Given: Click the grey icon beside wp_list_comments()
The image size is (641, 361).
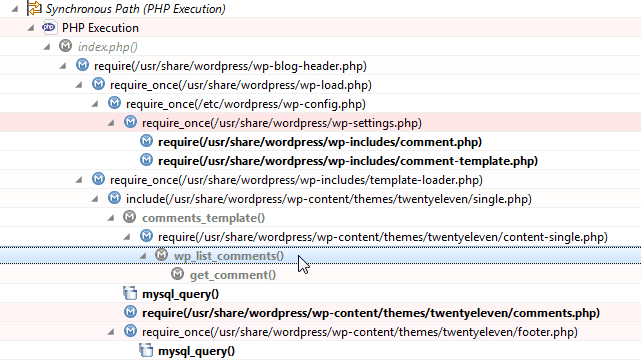Looking at the screenshot, I should click(x=161, y=255).
